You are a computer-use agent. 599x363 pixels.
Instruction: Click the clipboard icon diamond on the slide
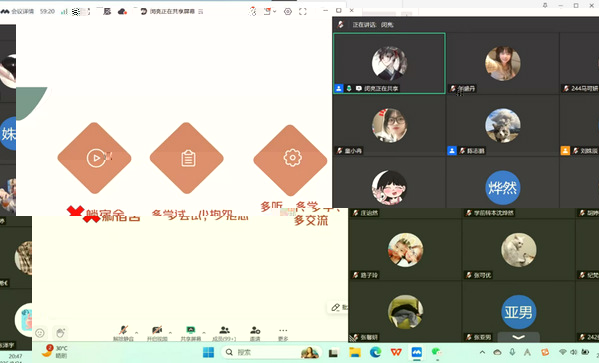(x=186, y=158)
